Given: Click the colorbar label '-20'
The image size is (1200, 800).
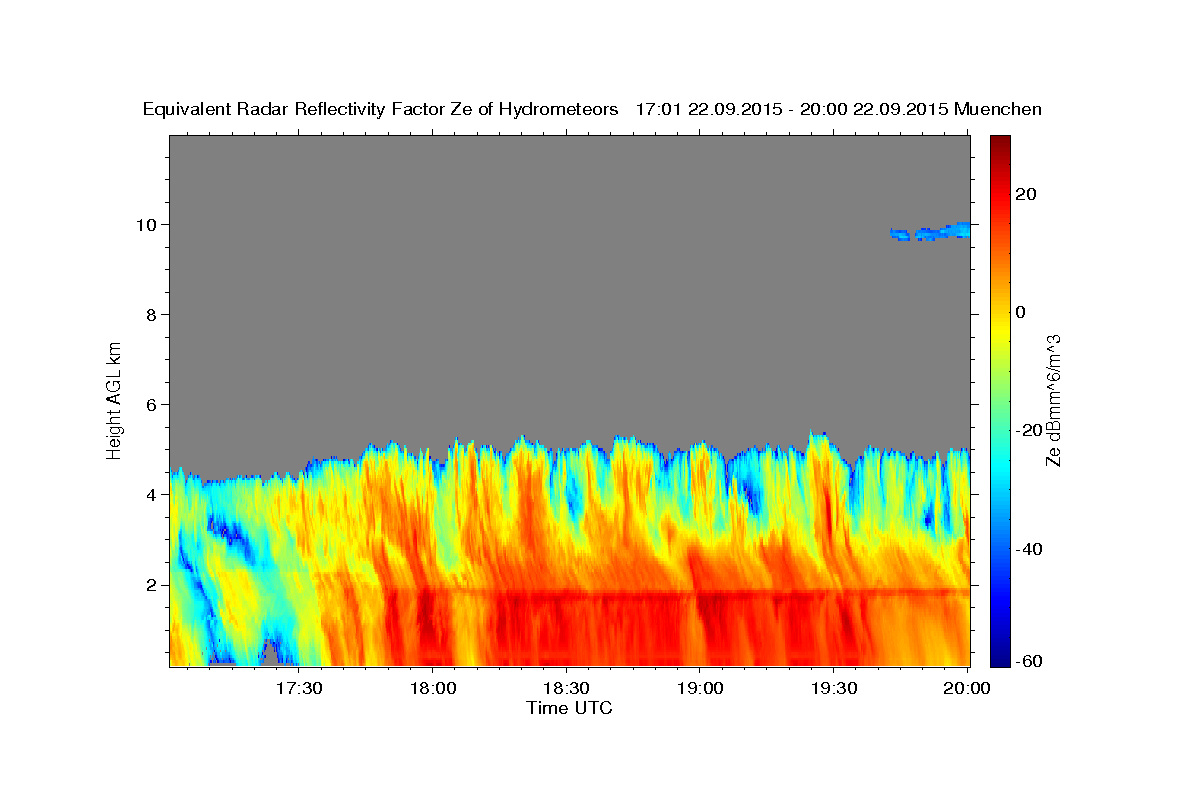Looking at the screenshot, I should click(x=1030, y=430).
